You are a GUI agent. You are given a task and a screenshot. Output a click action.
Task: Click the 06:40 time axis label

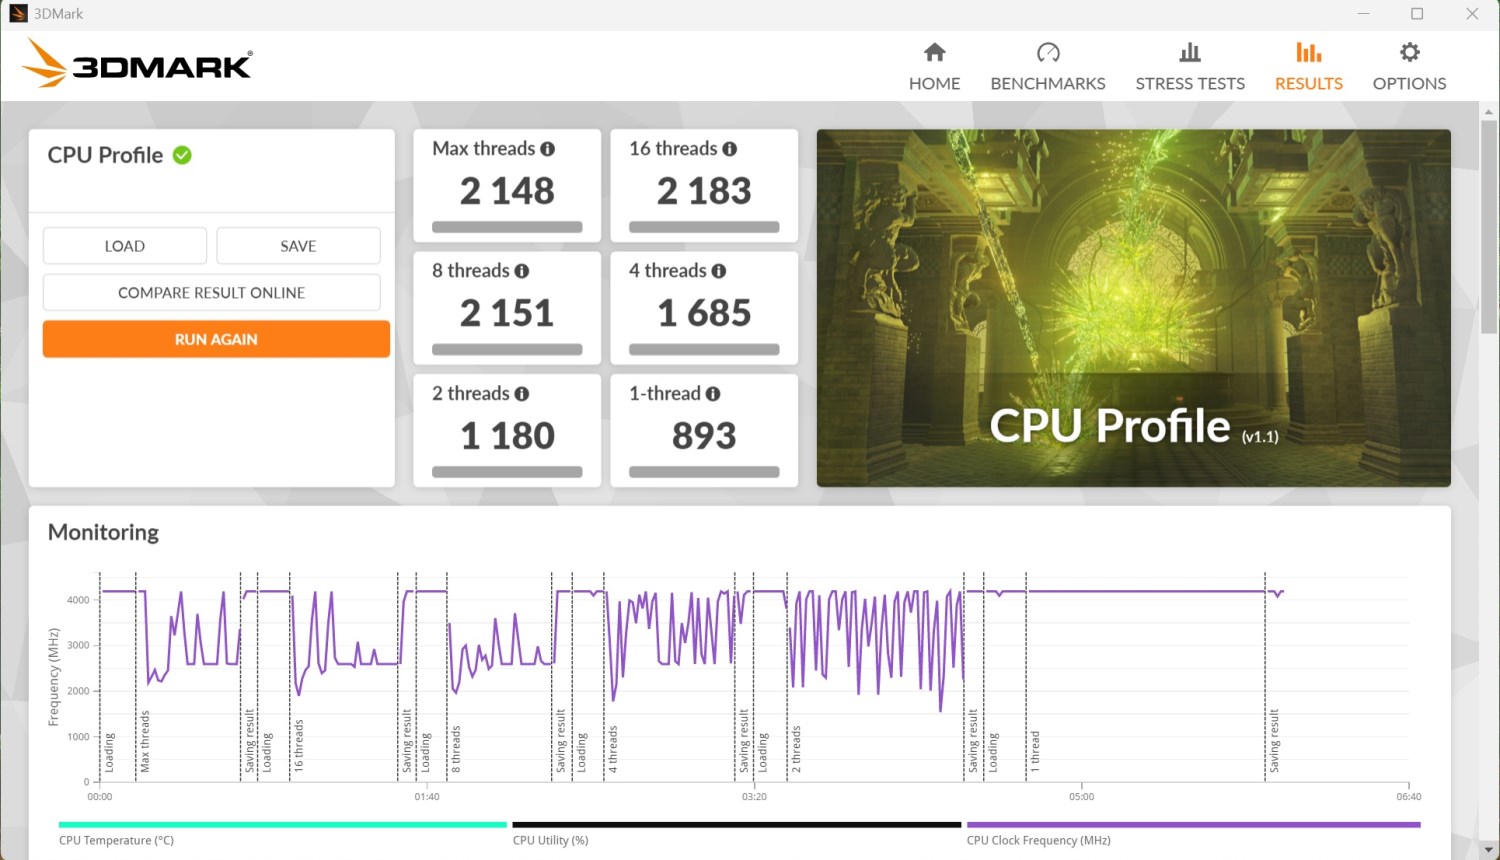tap(1408, 797)
